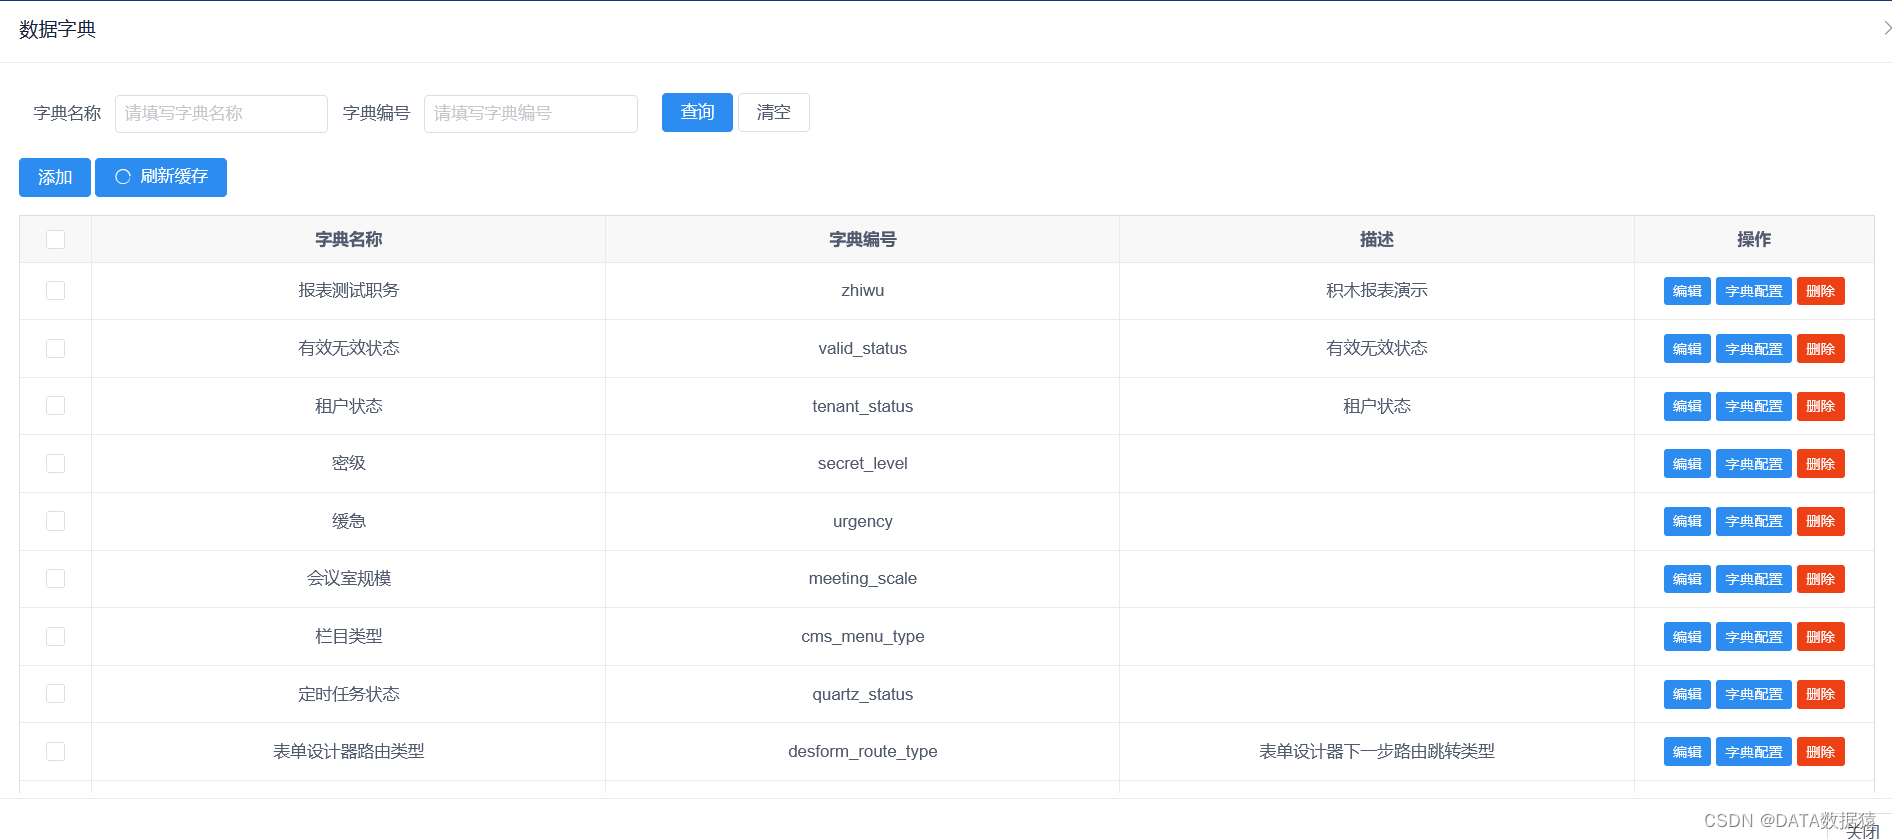This screenshot has width=1892, height=839.
Task: Click the 操作 column header
Action: (x=1754, y=240)
